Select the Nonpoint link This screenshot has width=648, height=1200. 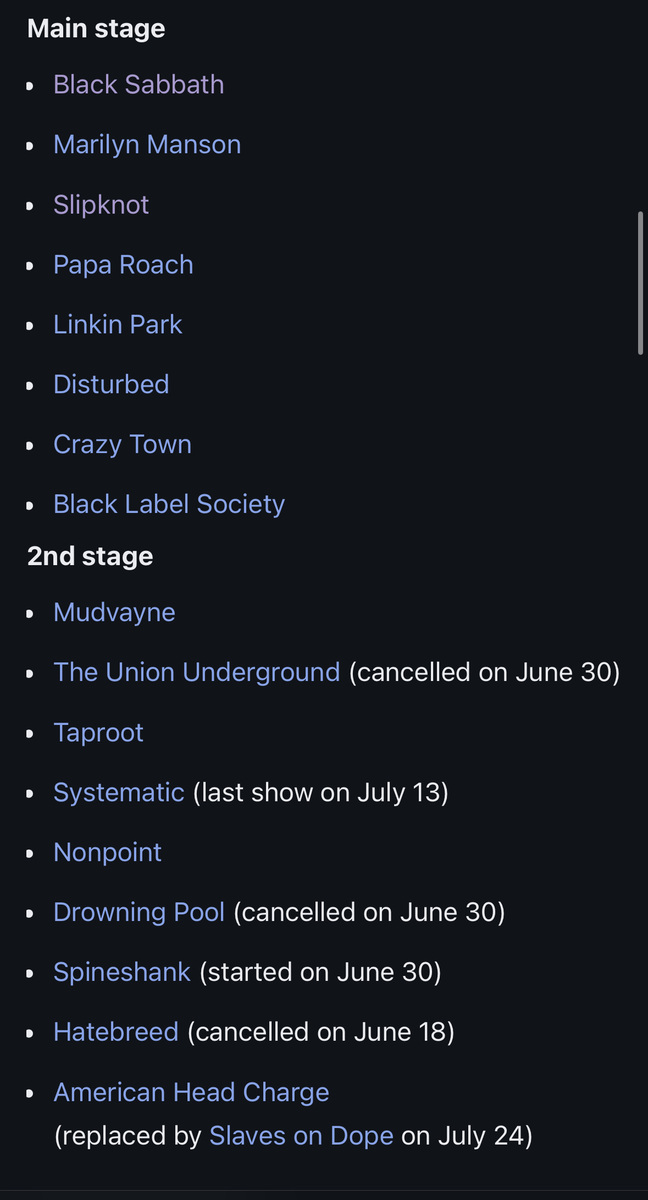pyautogui.click(x=107, y=853)
